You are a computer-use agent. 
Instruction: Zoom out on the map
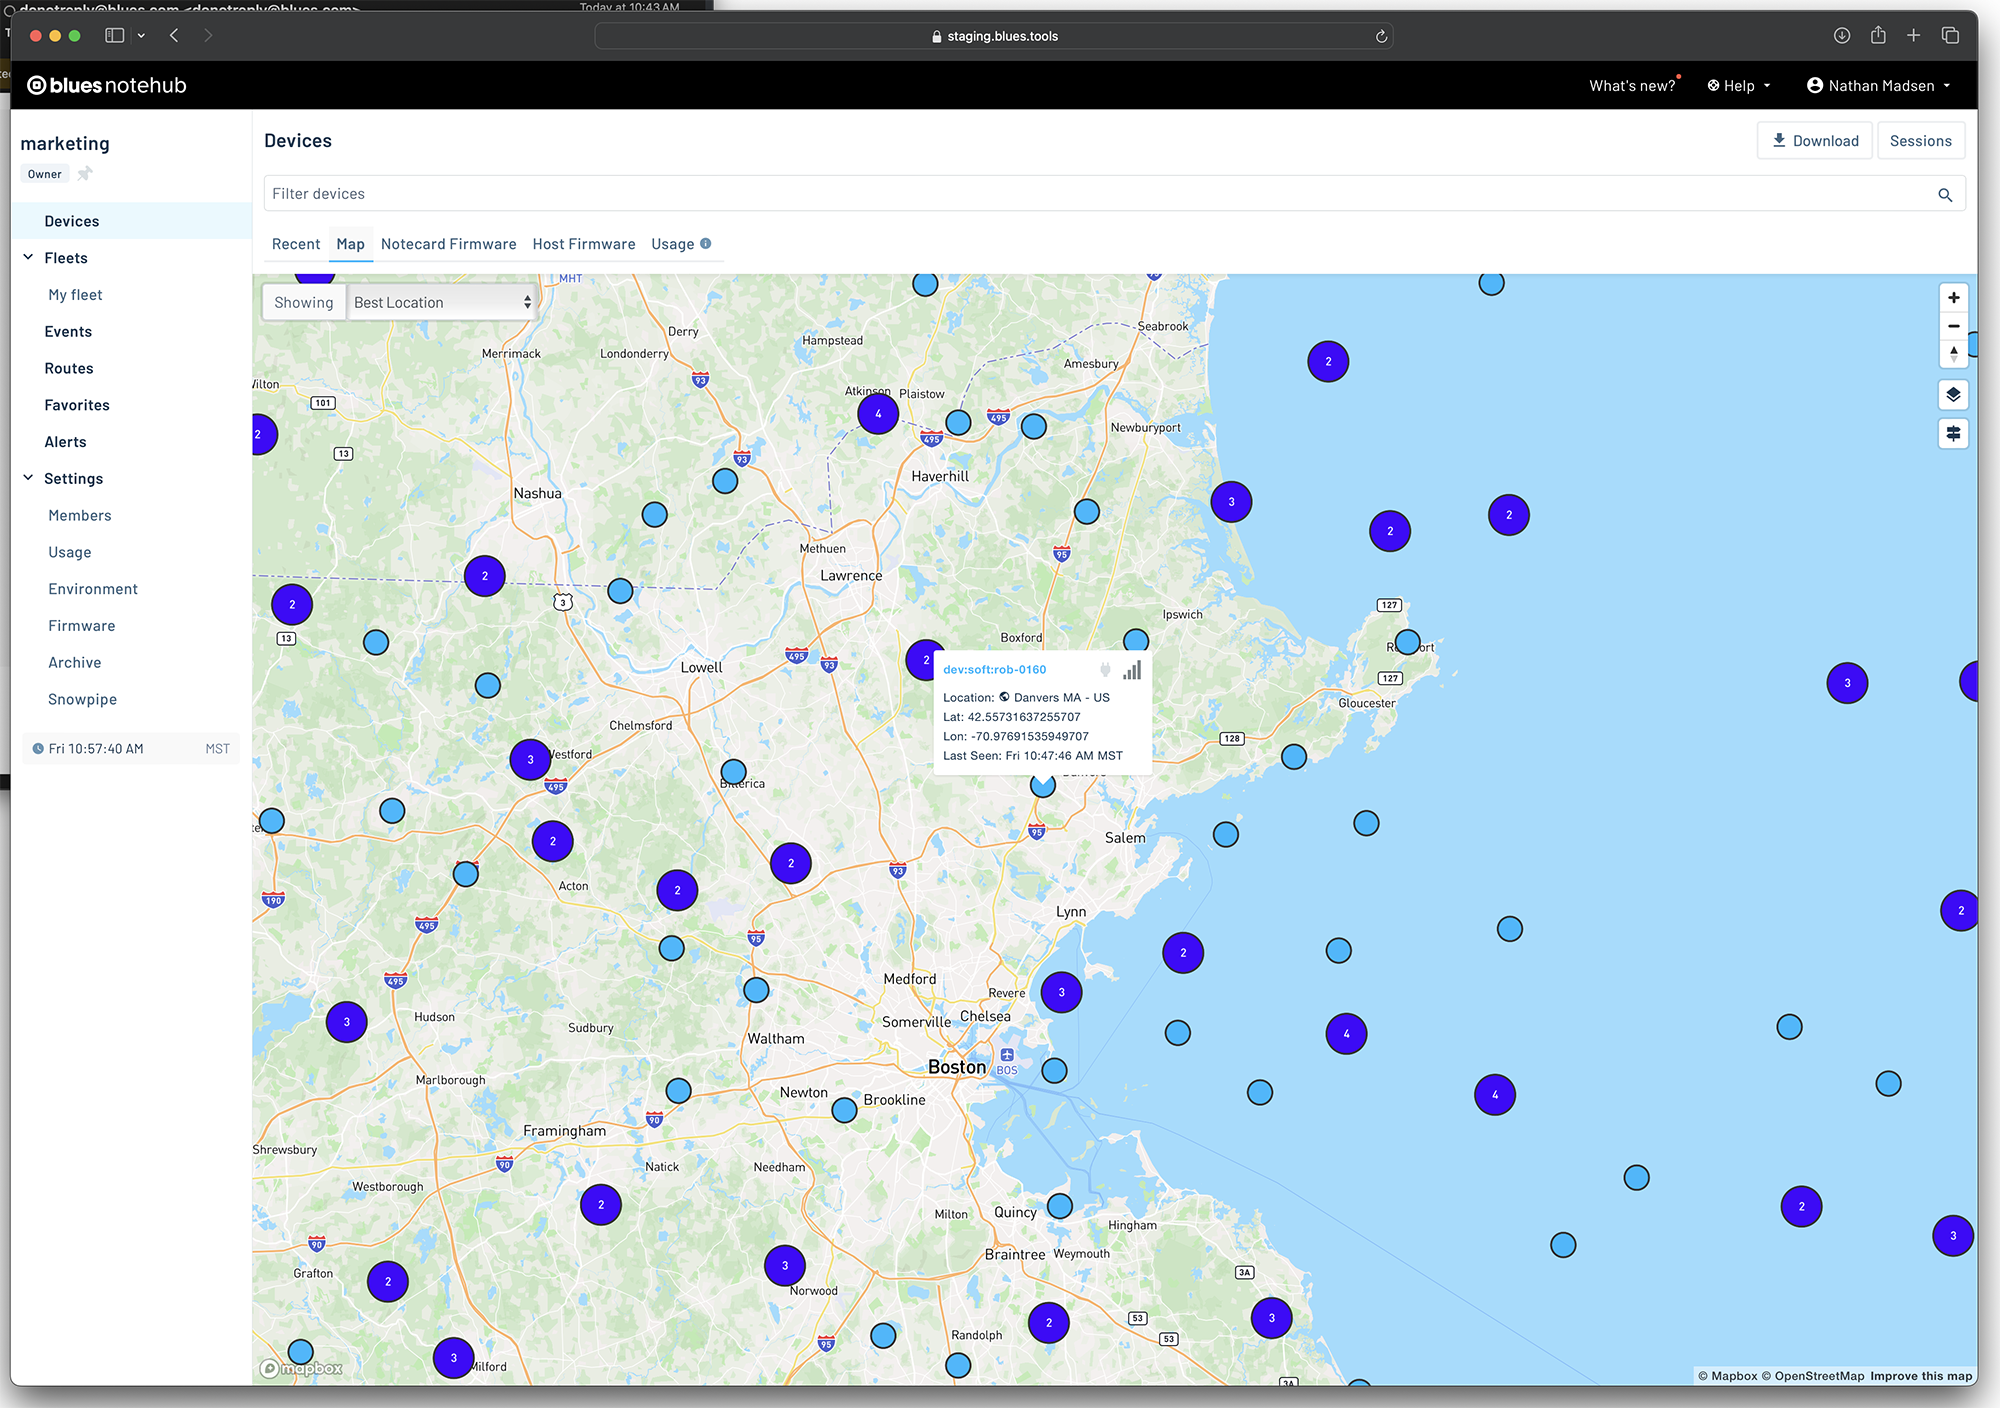coord(1953,326)
